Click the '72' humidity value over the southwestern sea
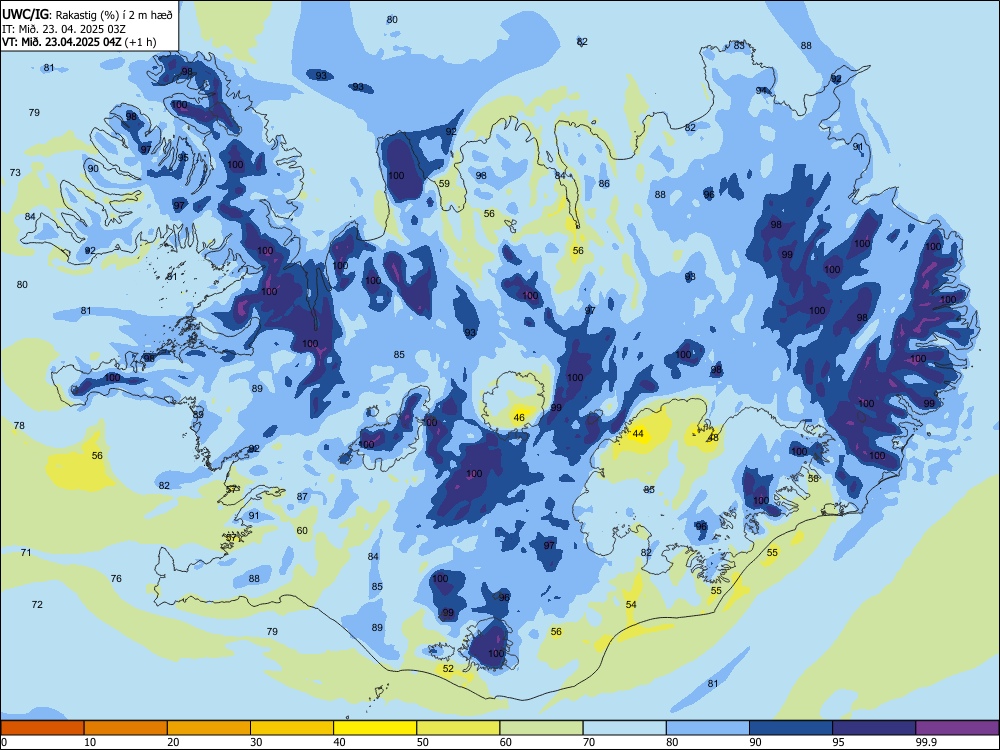 click(37, 605)
